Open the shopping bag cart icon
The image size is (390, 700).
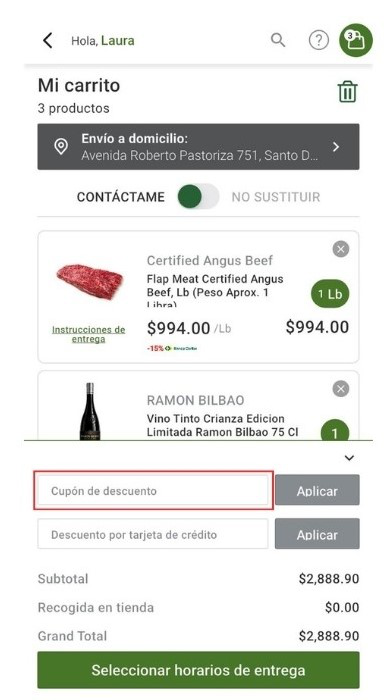coord(356,40)
